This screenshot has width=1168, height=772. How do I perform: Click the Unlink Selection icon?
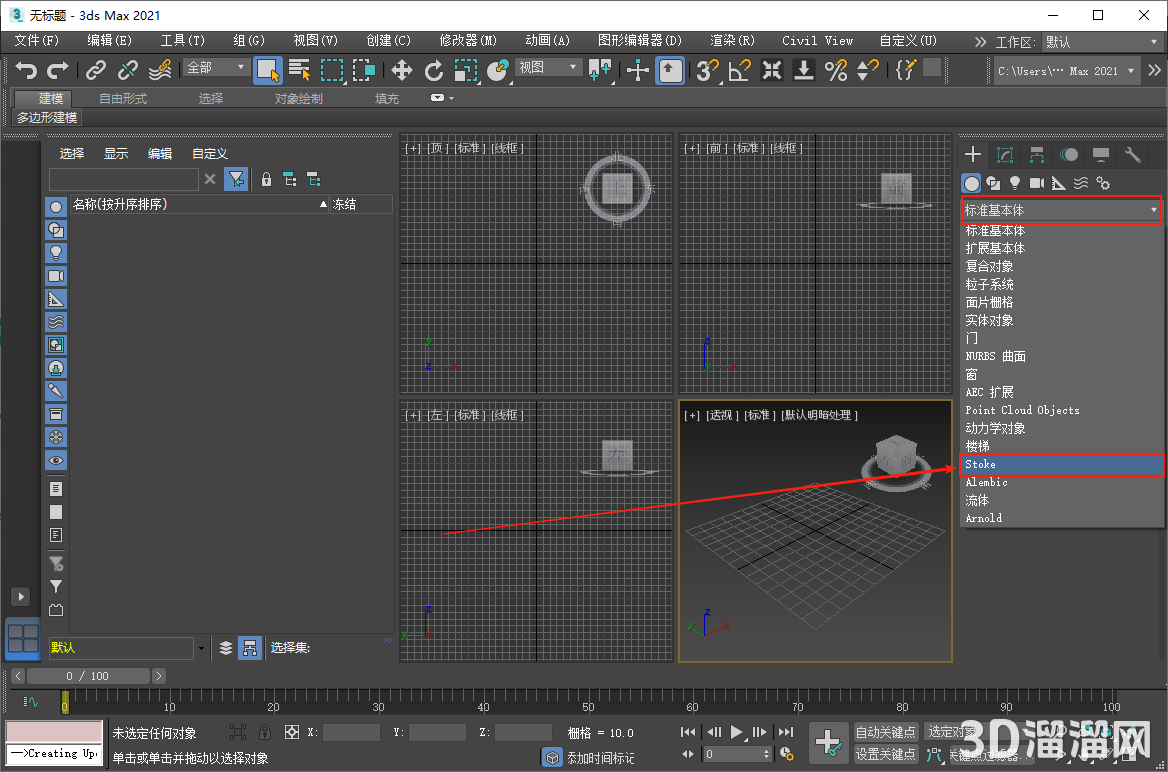coord(128,70)
